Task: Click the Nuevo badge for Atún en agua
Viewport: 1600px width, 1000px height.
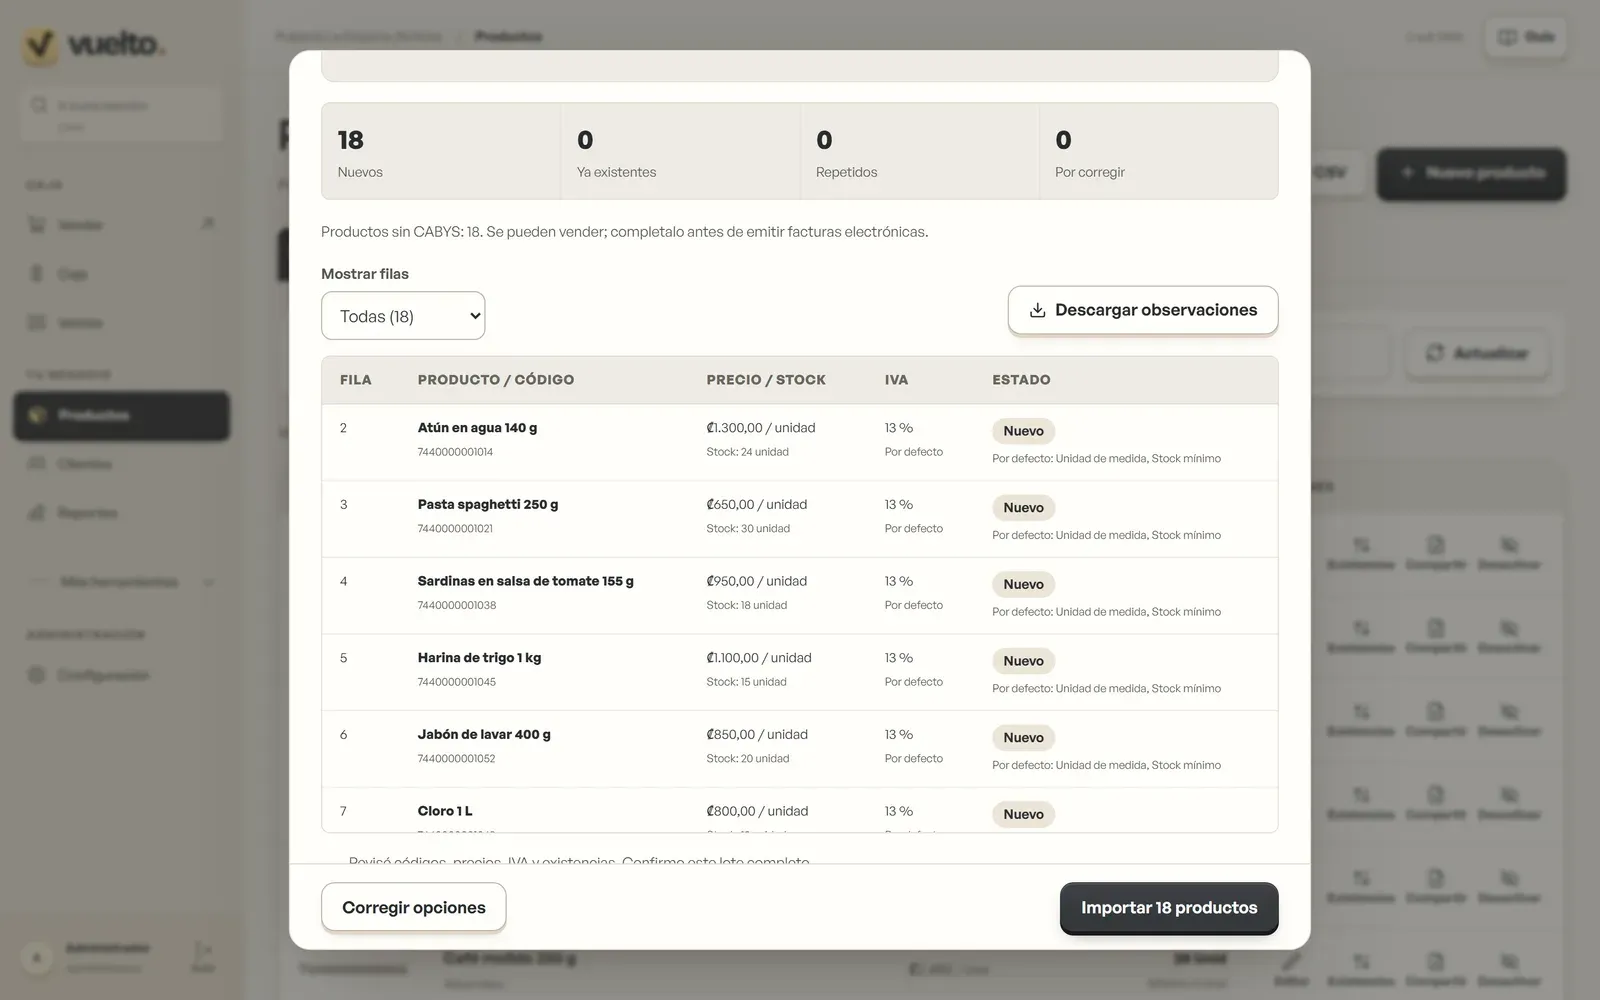Action: point(1023,431)
